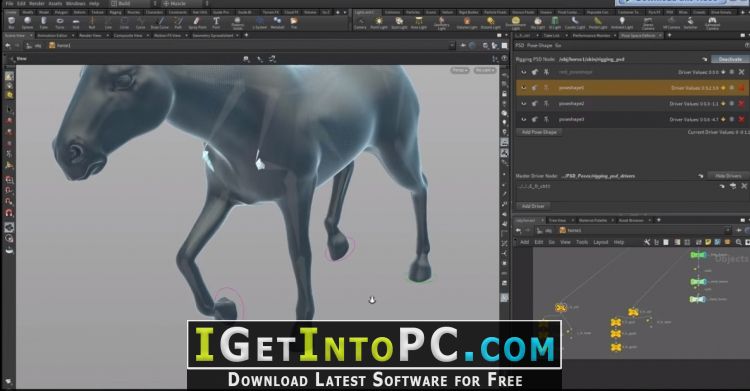Open the Scene View tab dropdown arrow

pos(31,35)
